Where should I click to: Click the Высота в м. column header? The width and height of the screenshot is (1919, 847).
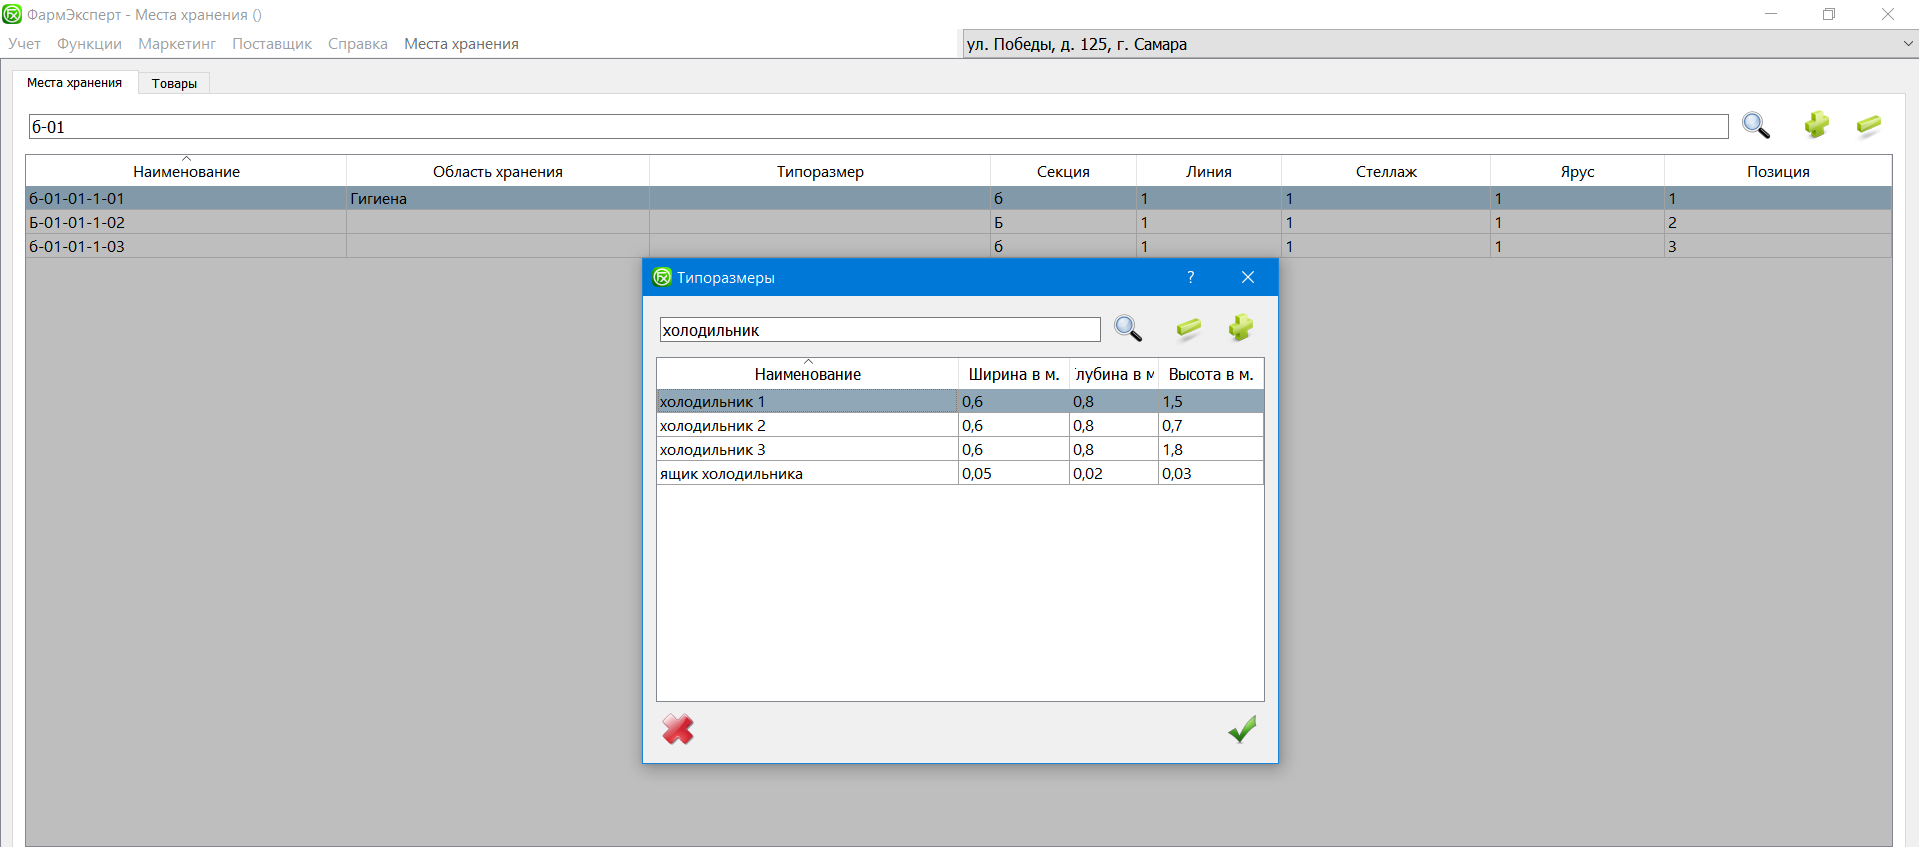click(x=1210, y=374)
